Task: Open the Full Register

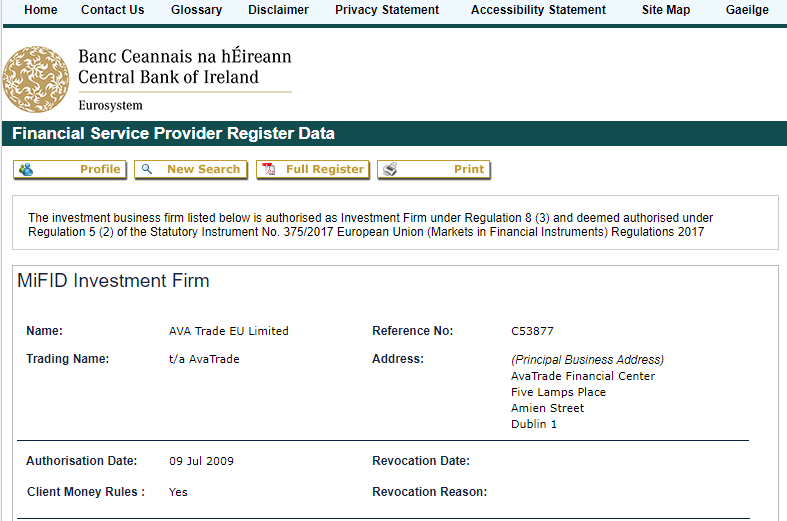Action: click(324, 170)
